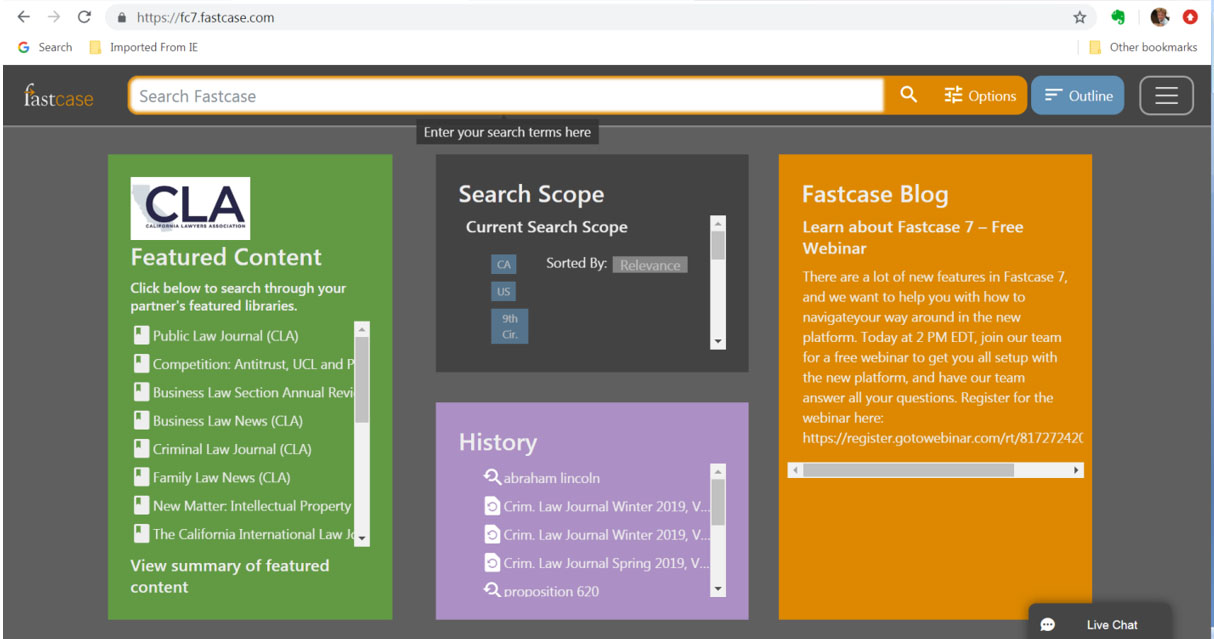Open the 'Sorted By' Relevance dropdown
The height and width of the screenshot is (639, 1214).
coord(650,264)
